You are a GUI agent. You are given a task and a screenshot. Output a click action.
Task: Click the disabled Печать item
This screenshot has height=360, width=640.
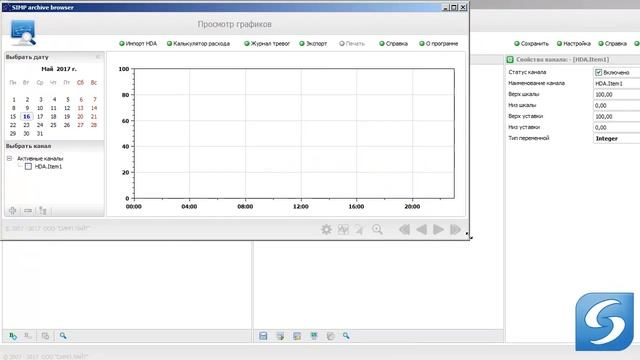(x=352, y=44)
